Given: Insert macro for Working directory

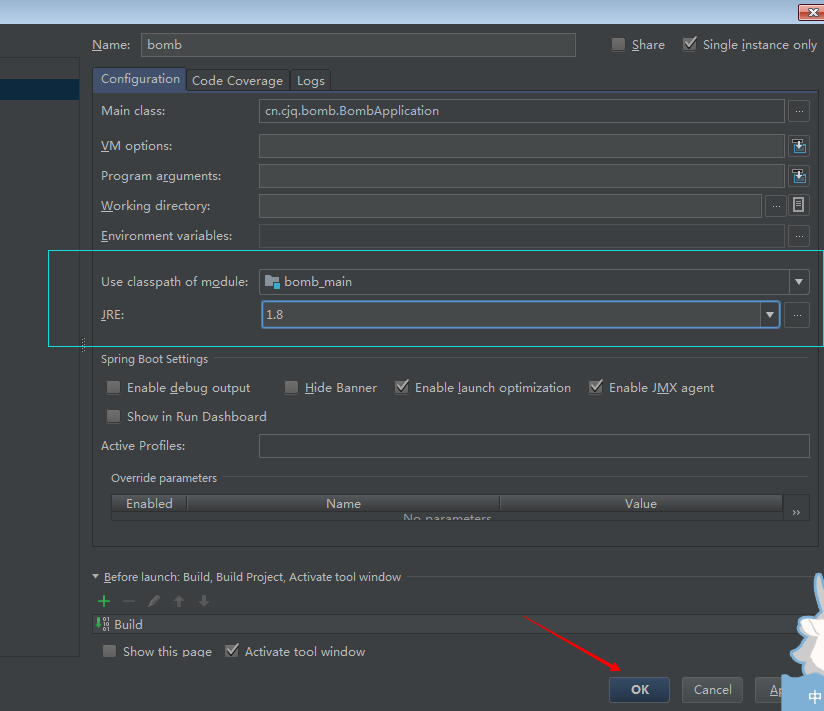Looking at the screenshot, I should (x=798, y=205).
